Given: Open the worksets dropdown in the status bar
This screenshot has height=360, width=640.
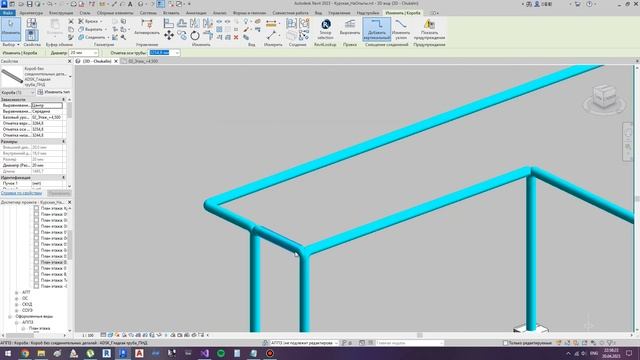Looking at the screenshot, I should coord(336,343).
